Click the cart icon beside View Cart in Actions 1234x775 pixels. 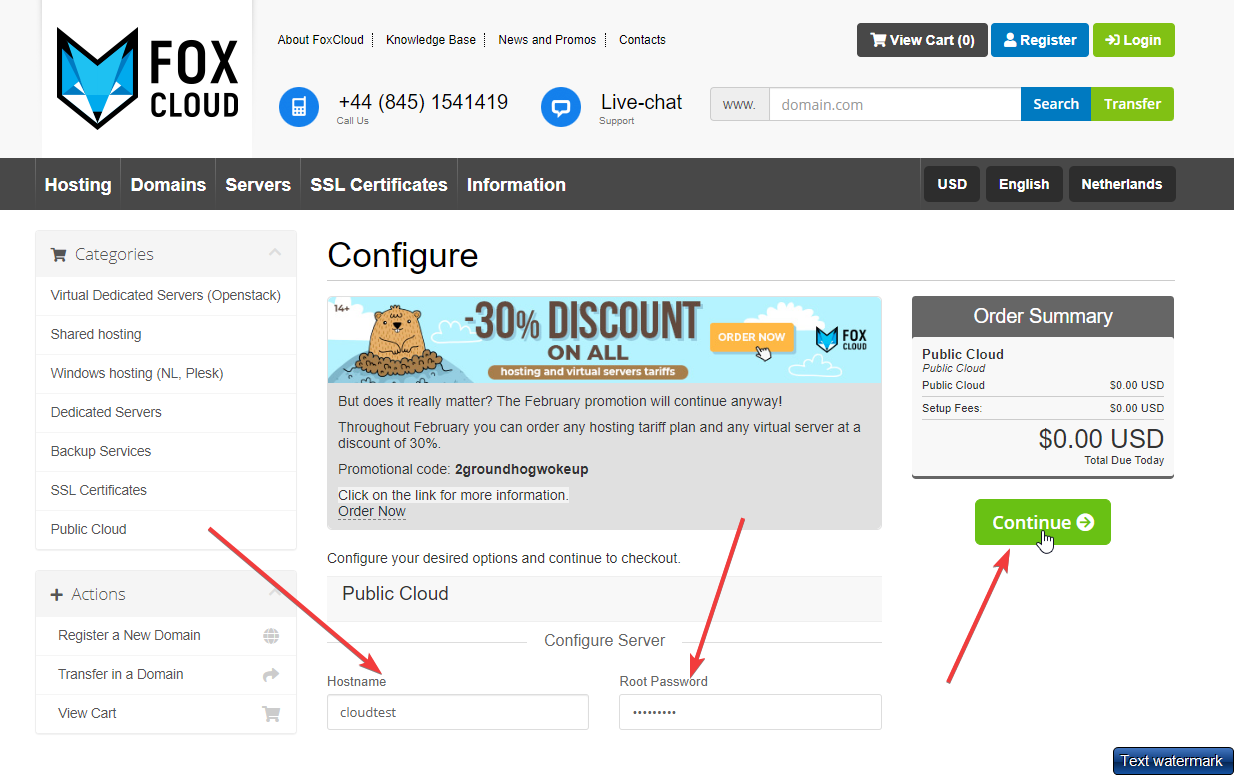click(x=271, y=714)
